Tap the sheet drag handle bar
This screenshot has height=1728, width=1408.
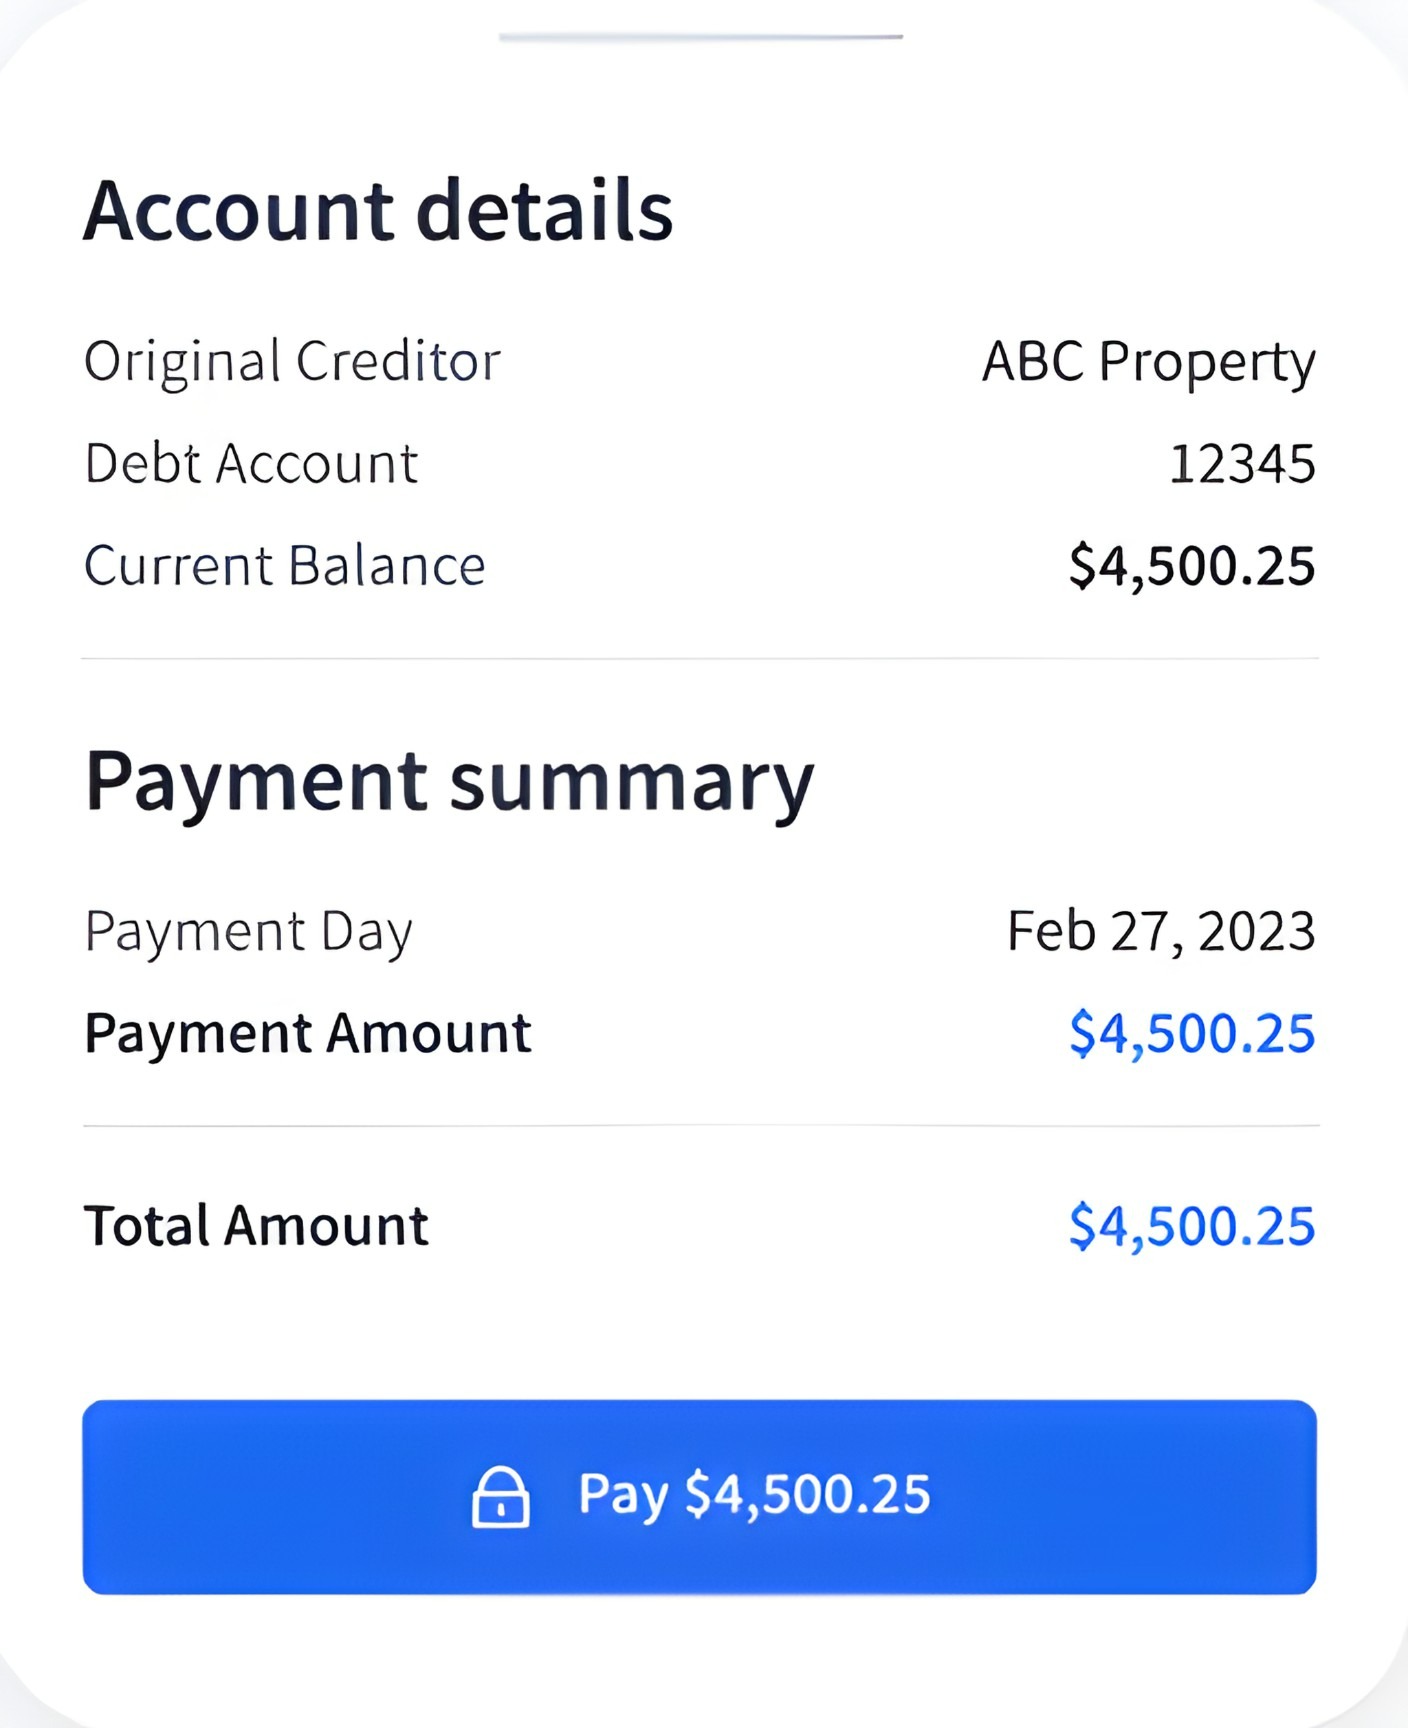point(701,37)
